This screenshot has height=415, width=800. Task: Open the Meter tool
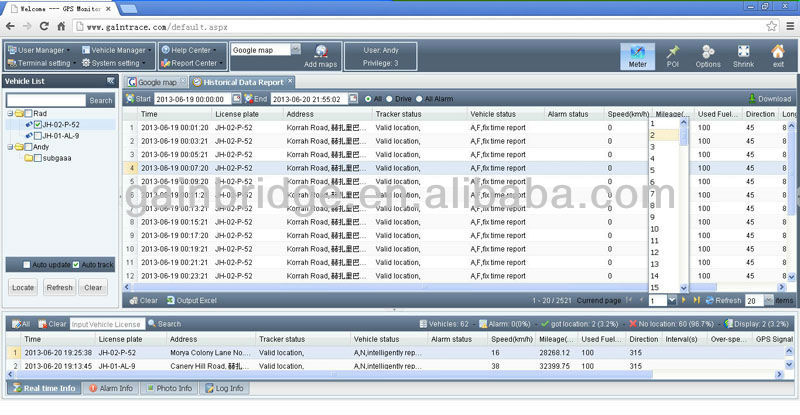pyautogui.click(x=637, y=56)
